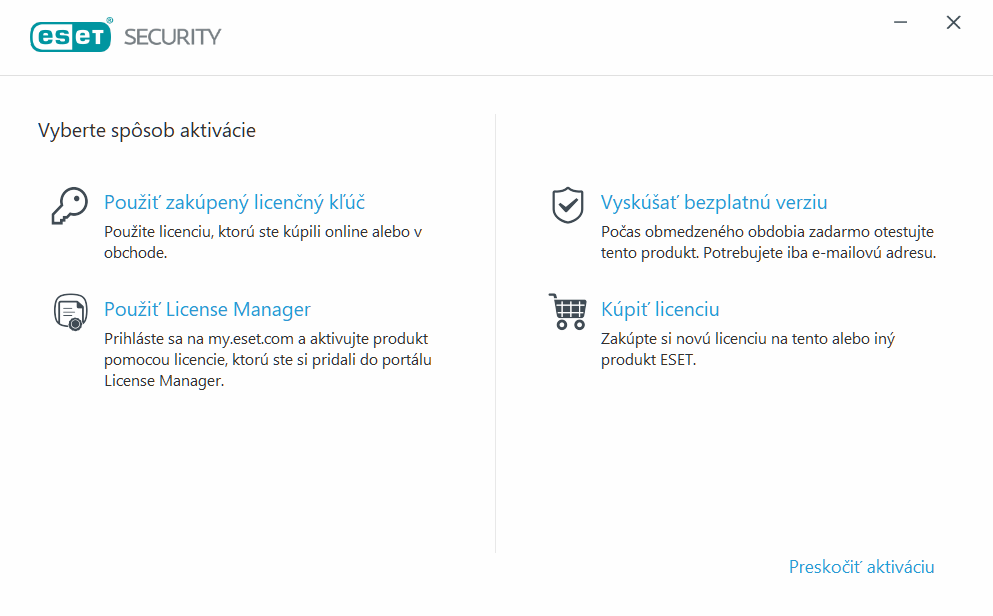Image resolution: width=993 pixels, height=616 pixels.
Task: Open 'Použiť zakúpený licenčný kľúč' option
Action: [234, 203]
